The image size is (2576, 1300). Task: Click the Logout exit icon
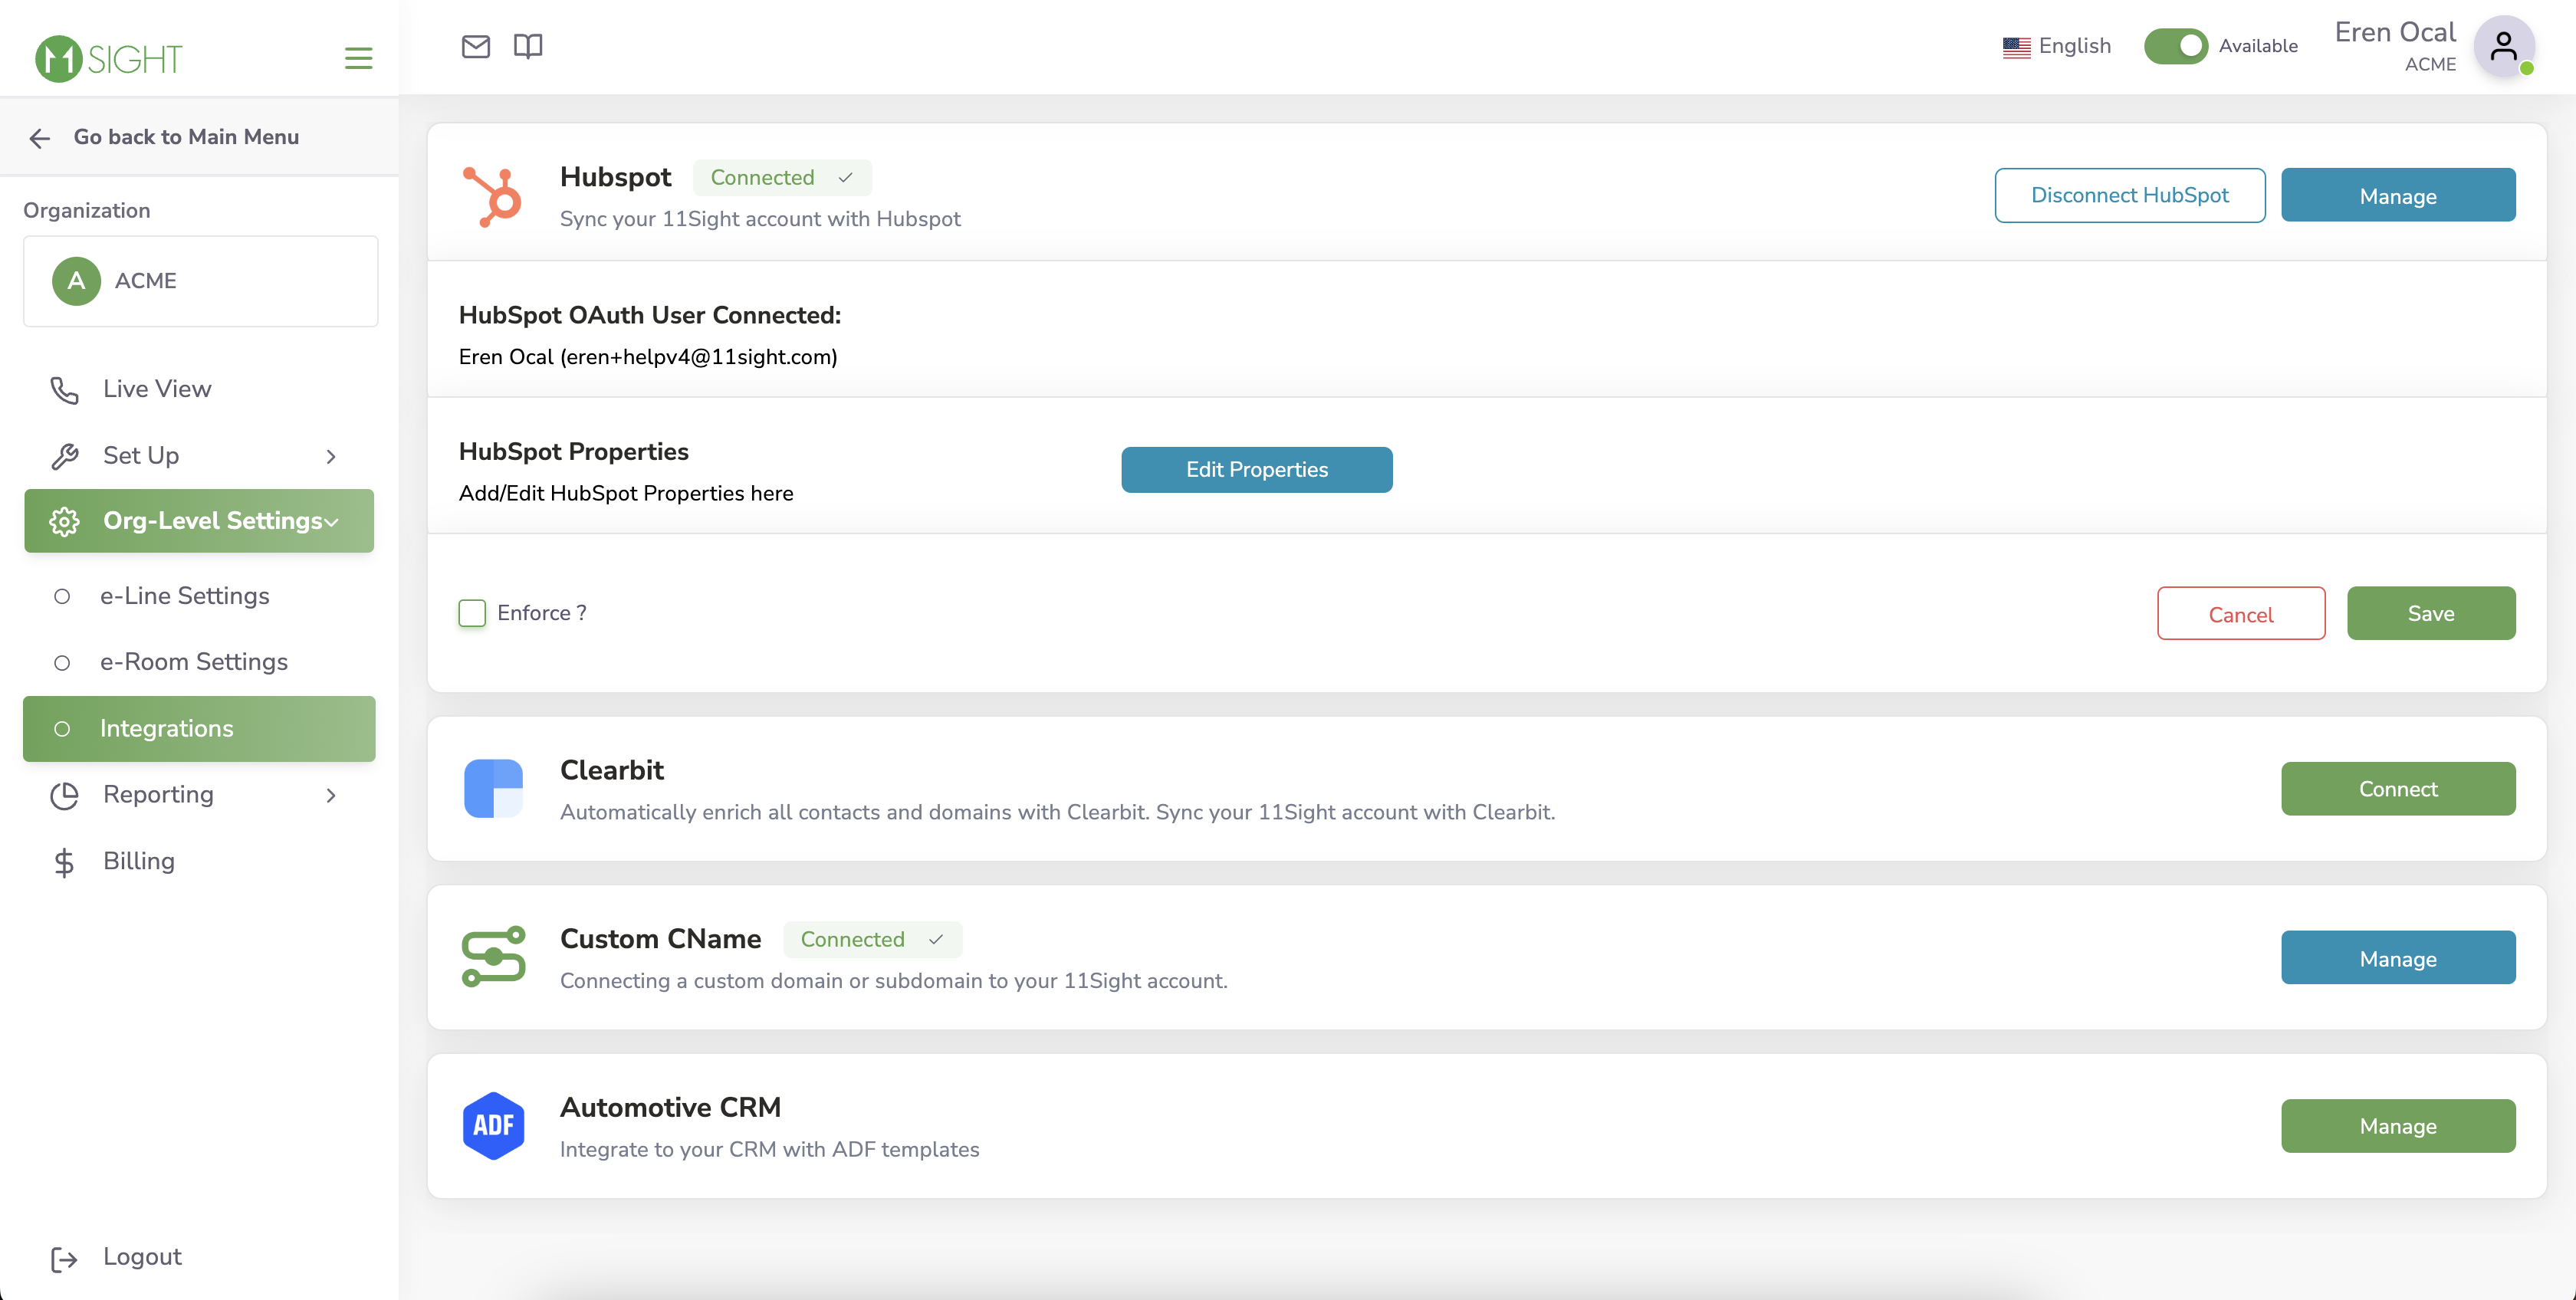pos(64,1259)
